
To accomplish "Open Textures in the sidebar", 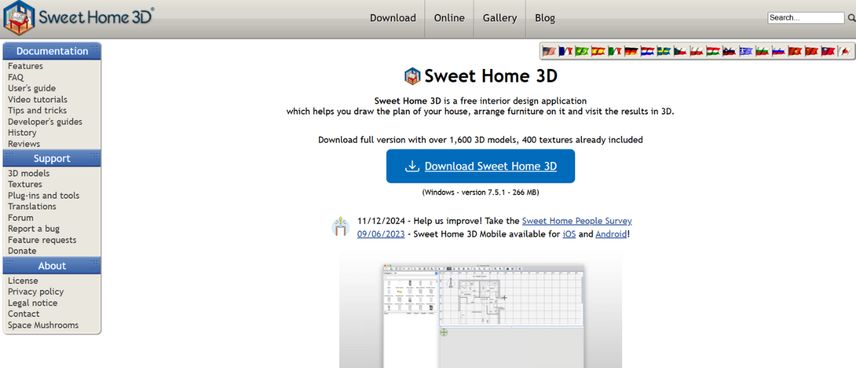I will [x=25, y=185].
